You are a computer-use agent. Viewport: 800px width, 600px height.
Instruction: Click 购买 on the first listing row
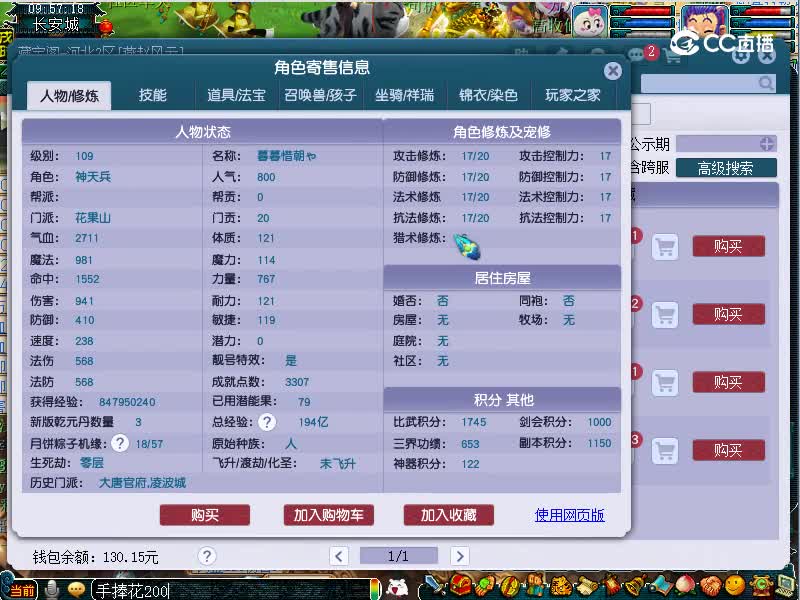tap(728, 246)
